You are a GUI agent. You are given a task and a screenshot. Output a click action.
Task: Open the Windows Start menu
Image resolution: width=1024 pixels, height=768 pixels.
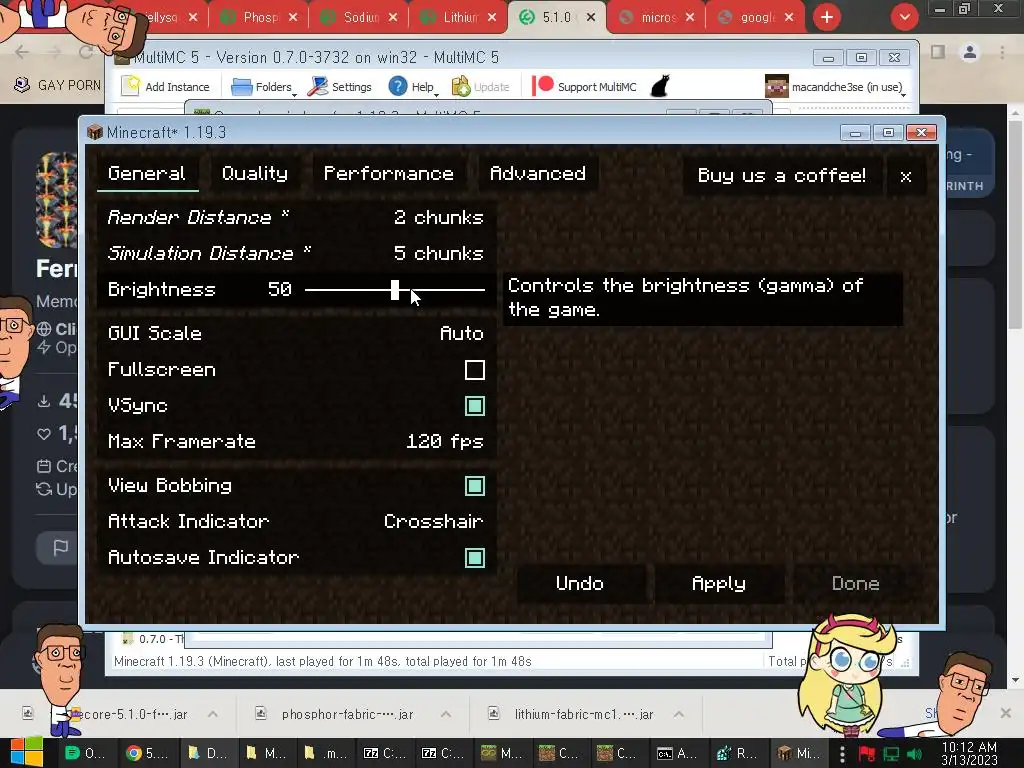click(26, 753)
